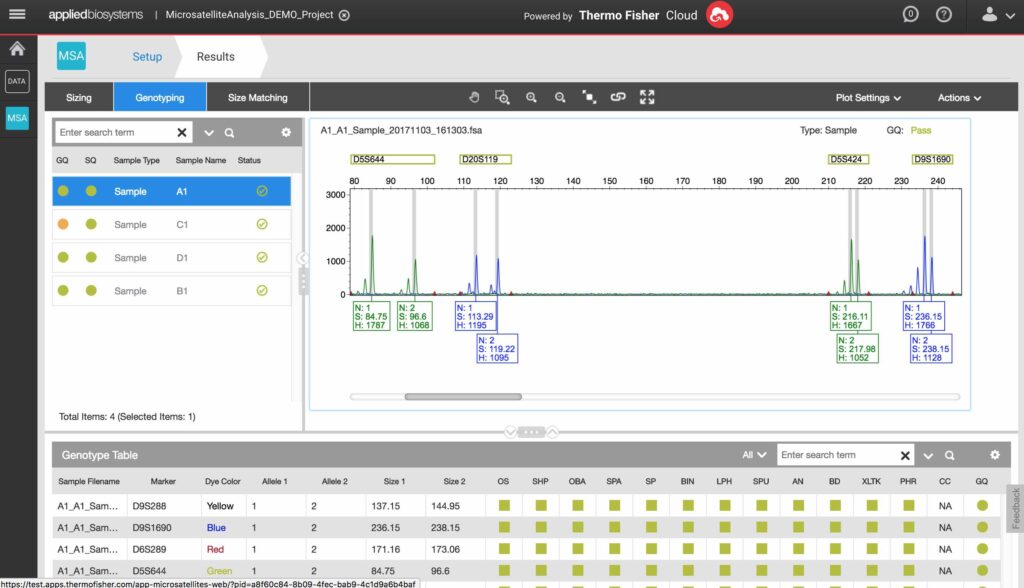The height and width of the screenshot is (588, 1024).
Task: Go to the Setup step
Action: click(x=147, y=57)
